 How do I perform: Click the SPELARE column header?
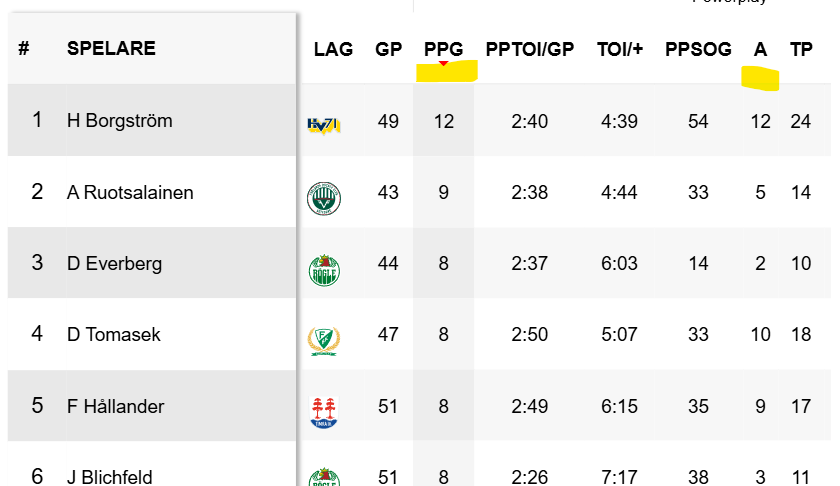(111, 48)
